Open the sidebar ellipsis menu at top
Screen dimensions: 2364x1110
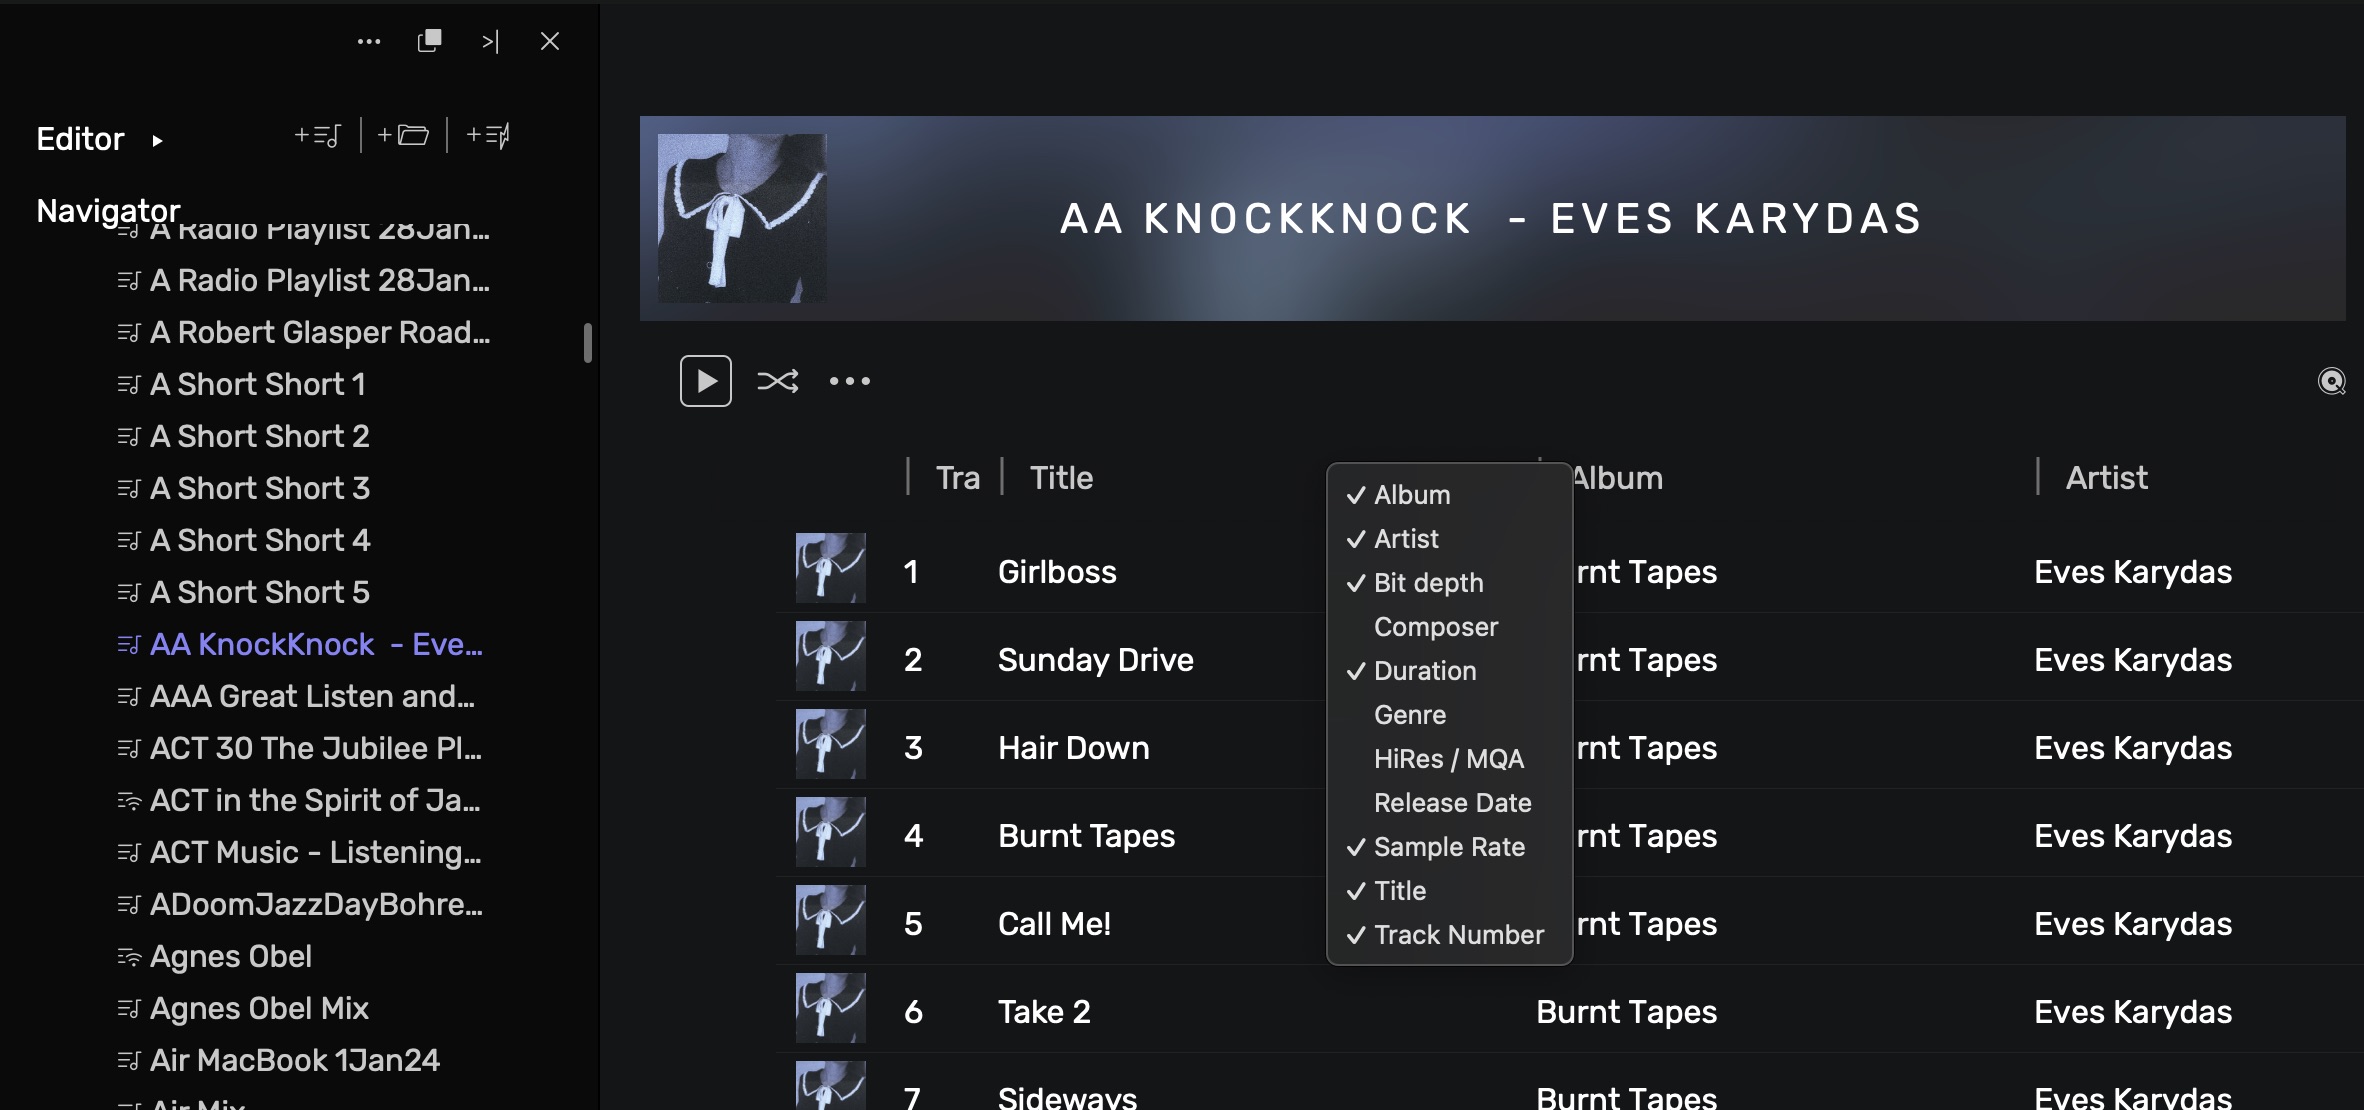click(x=369, y=41)
